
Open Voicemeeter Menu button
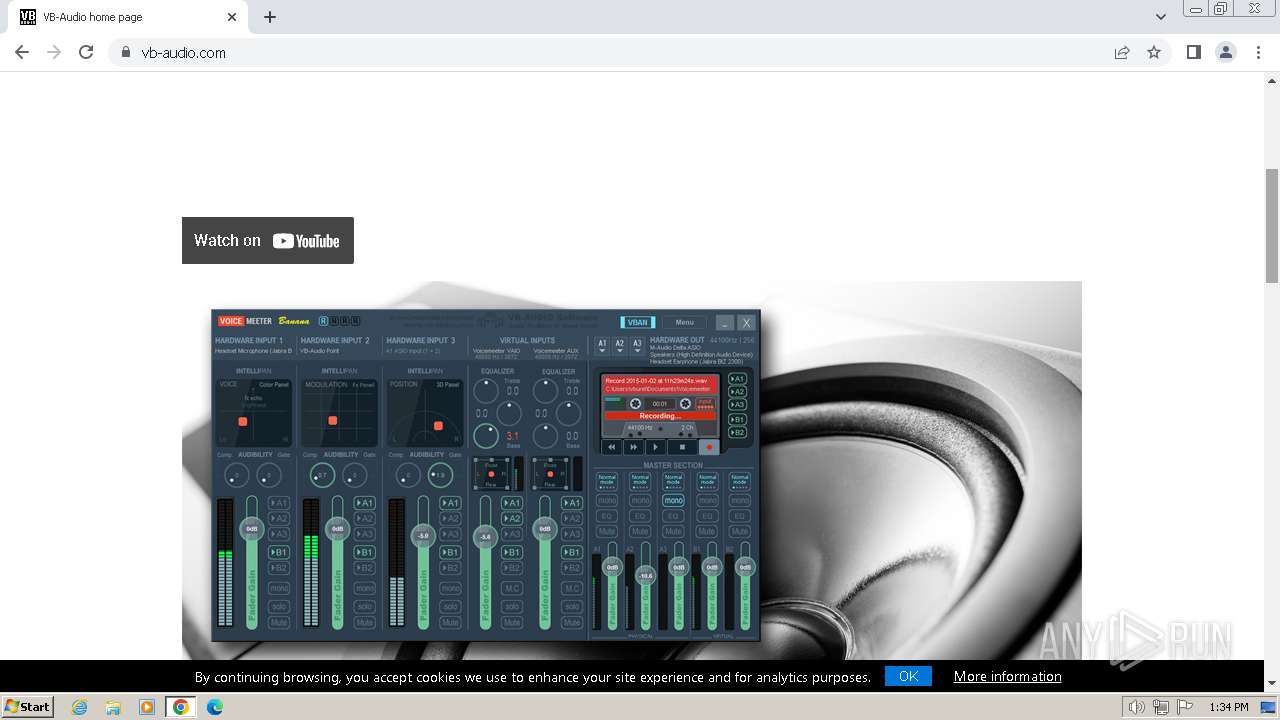tap(685, 322)
